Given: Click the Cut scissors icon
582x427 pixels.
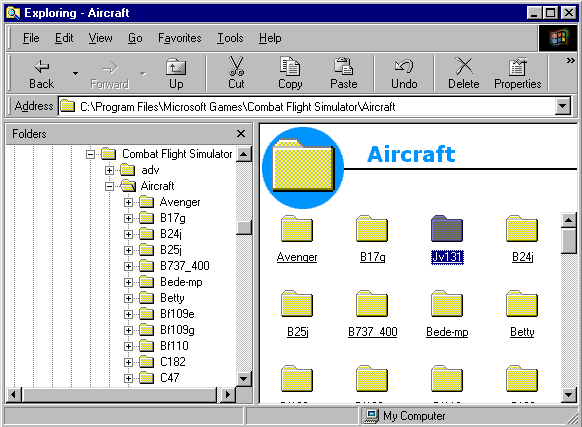Looking at the screenshot, I should click(236, 66).
